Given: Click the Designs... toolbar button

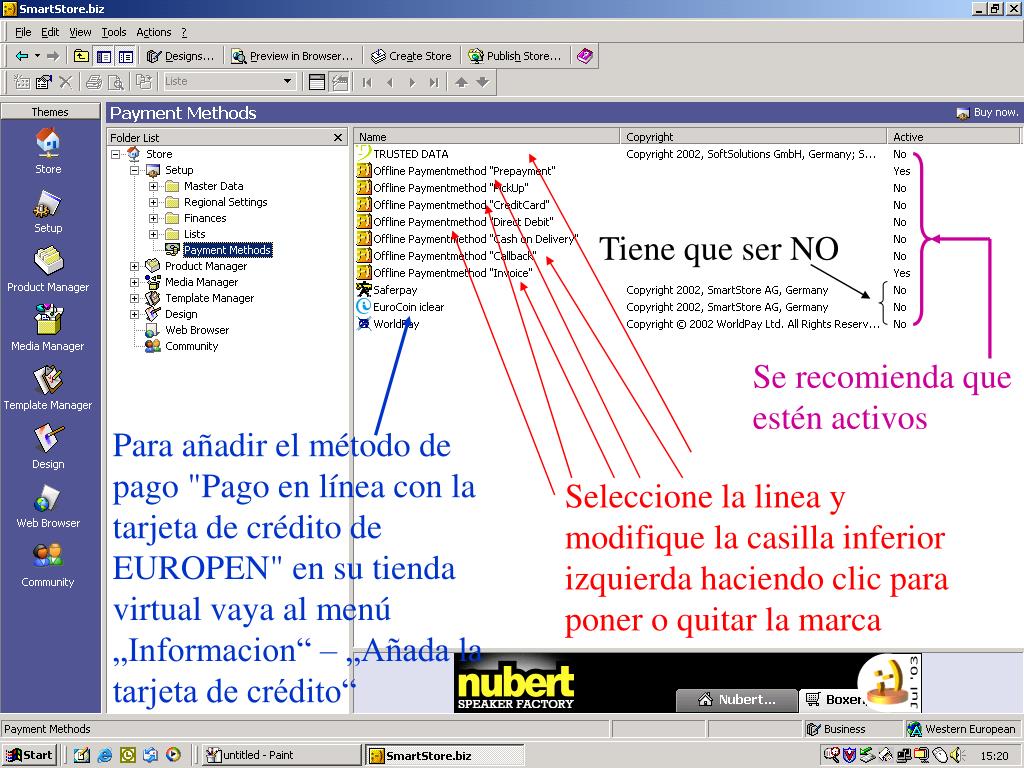Looking at the screenshot, I should click(180, 56).
